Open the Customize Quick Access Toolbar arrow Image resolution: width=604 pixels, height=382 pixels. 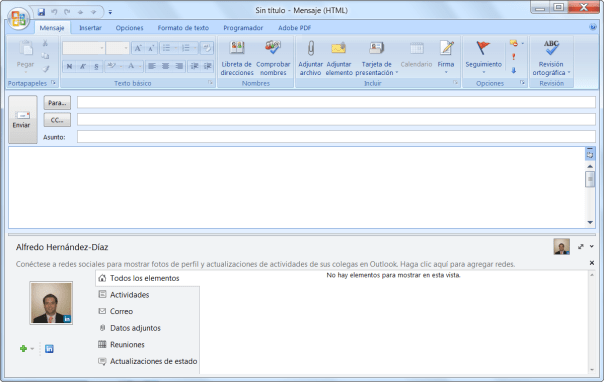point(110,13)
